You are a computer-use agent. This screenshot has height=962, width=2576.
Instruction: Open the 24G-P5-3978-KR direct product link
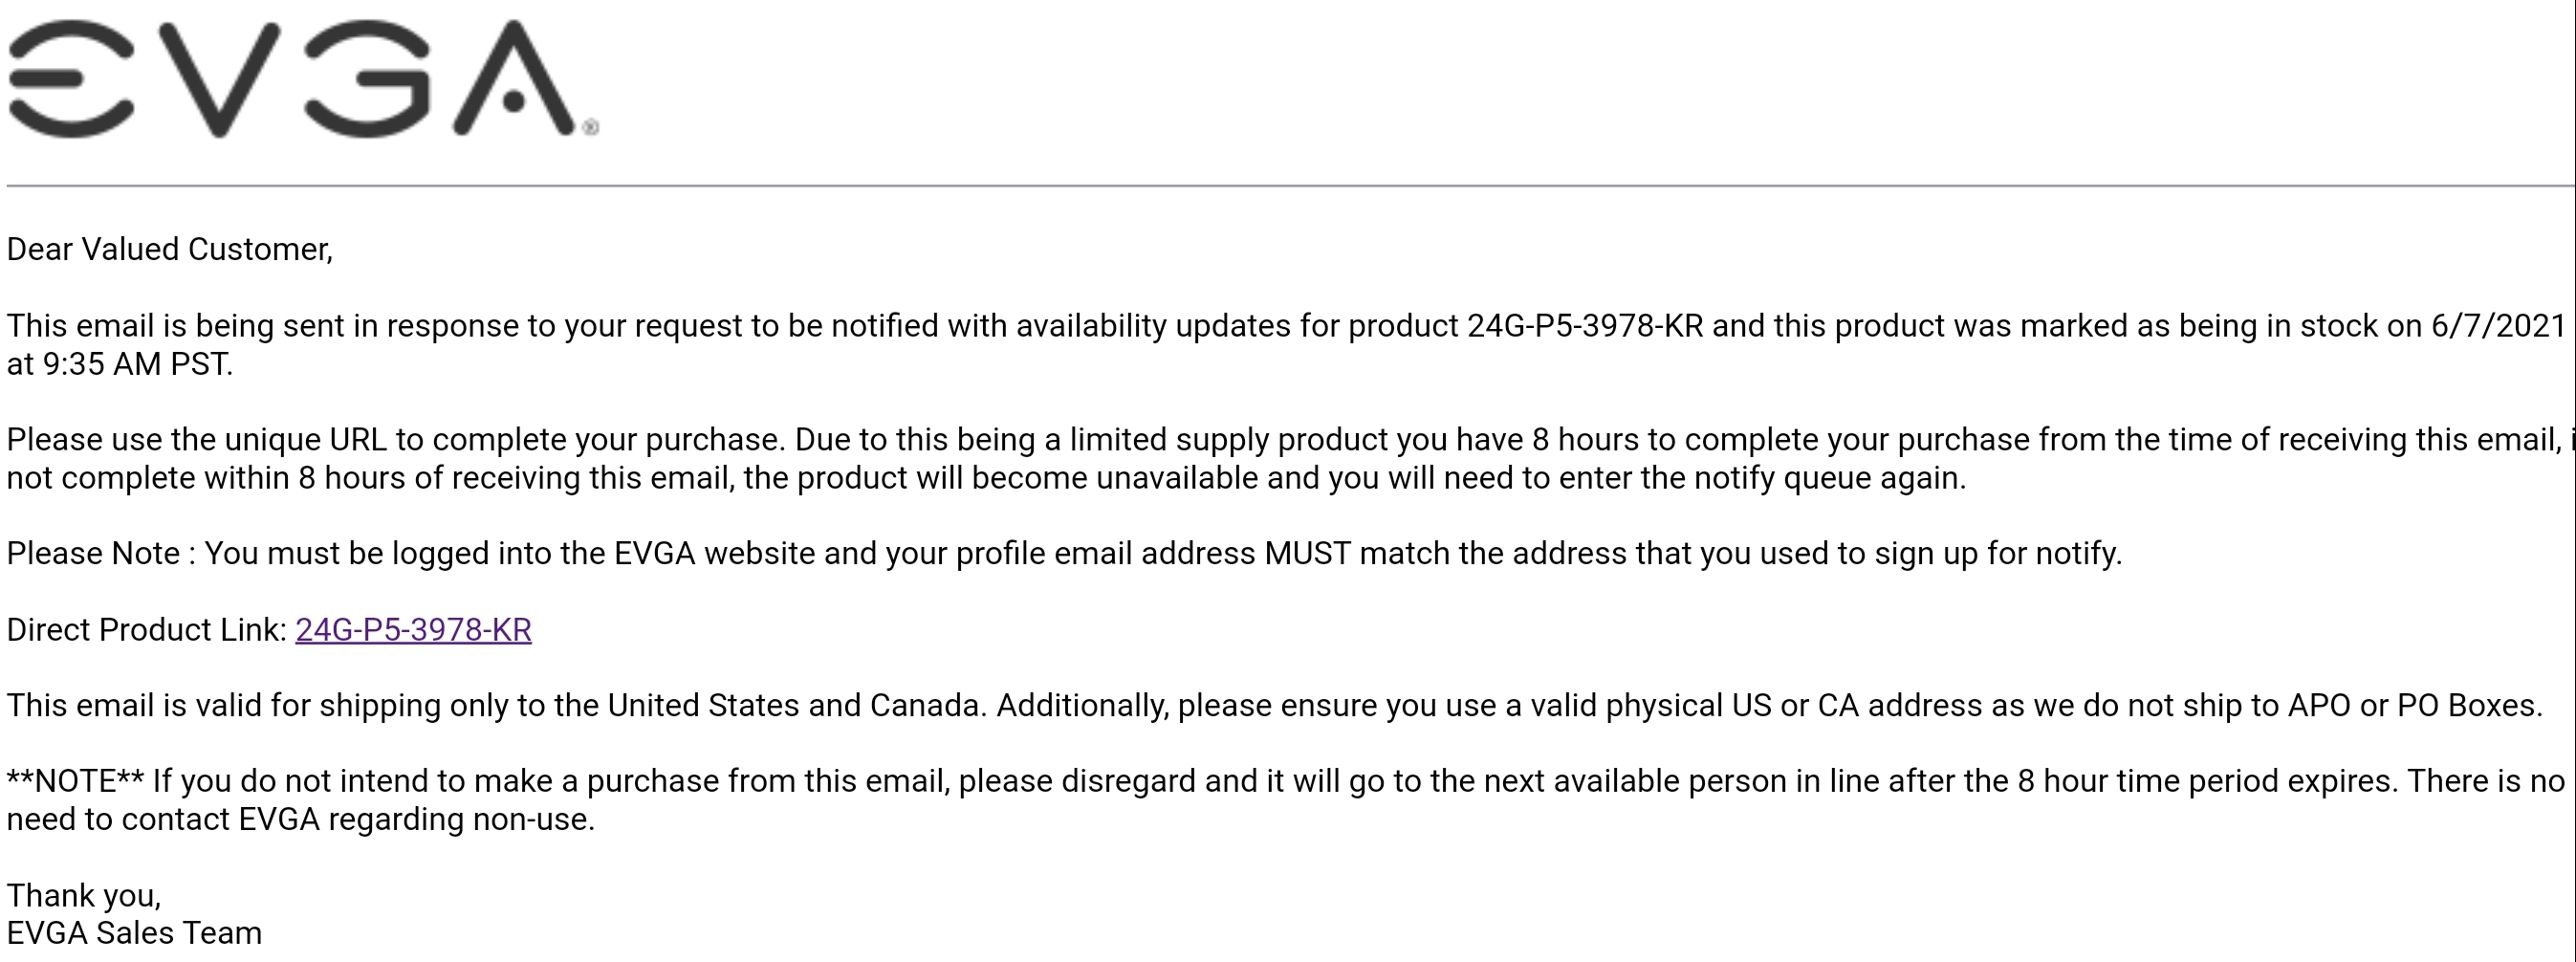click(x=413, y=630)
